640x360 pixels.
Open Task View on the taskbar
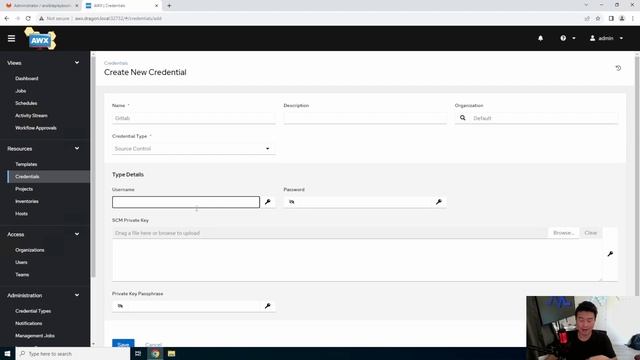click(x=138, y=353)
